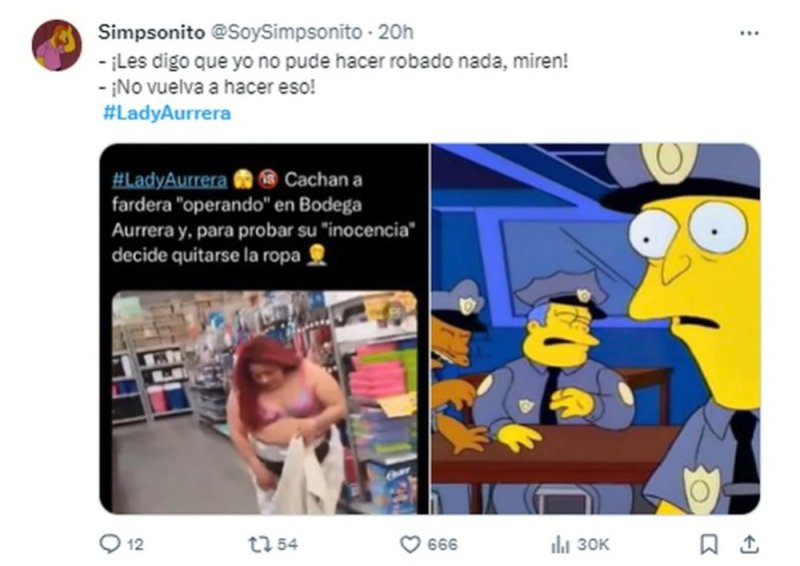Open the three-dot more options menu
Viewport: 800px width, 566px height.
coord(749,33)
